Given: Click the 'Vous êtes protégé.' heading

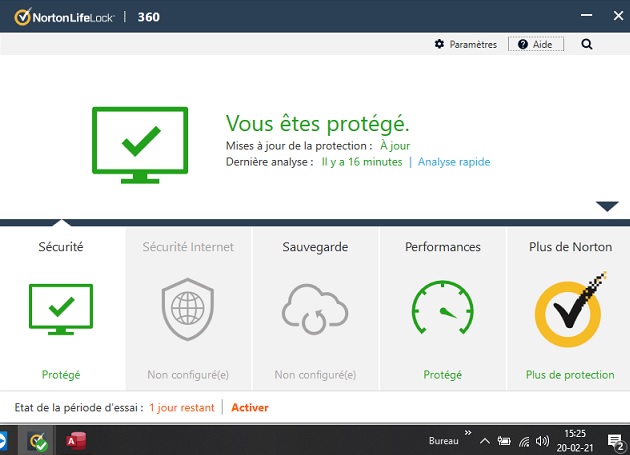Looking at the screenshot, I should (317, 124).
